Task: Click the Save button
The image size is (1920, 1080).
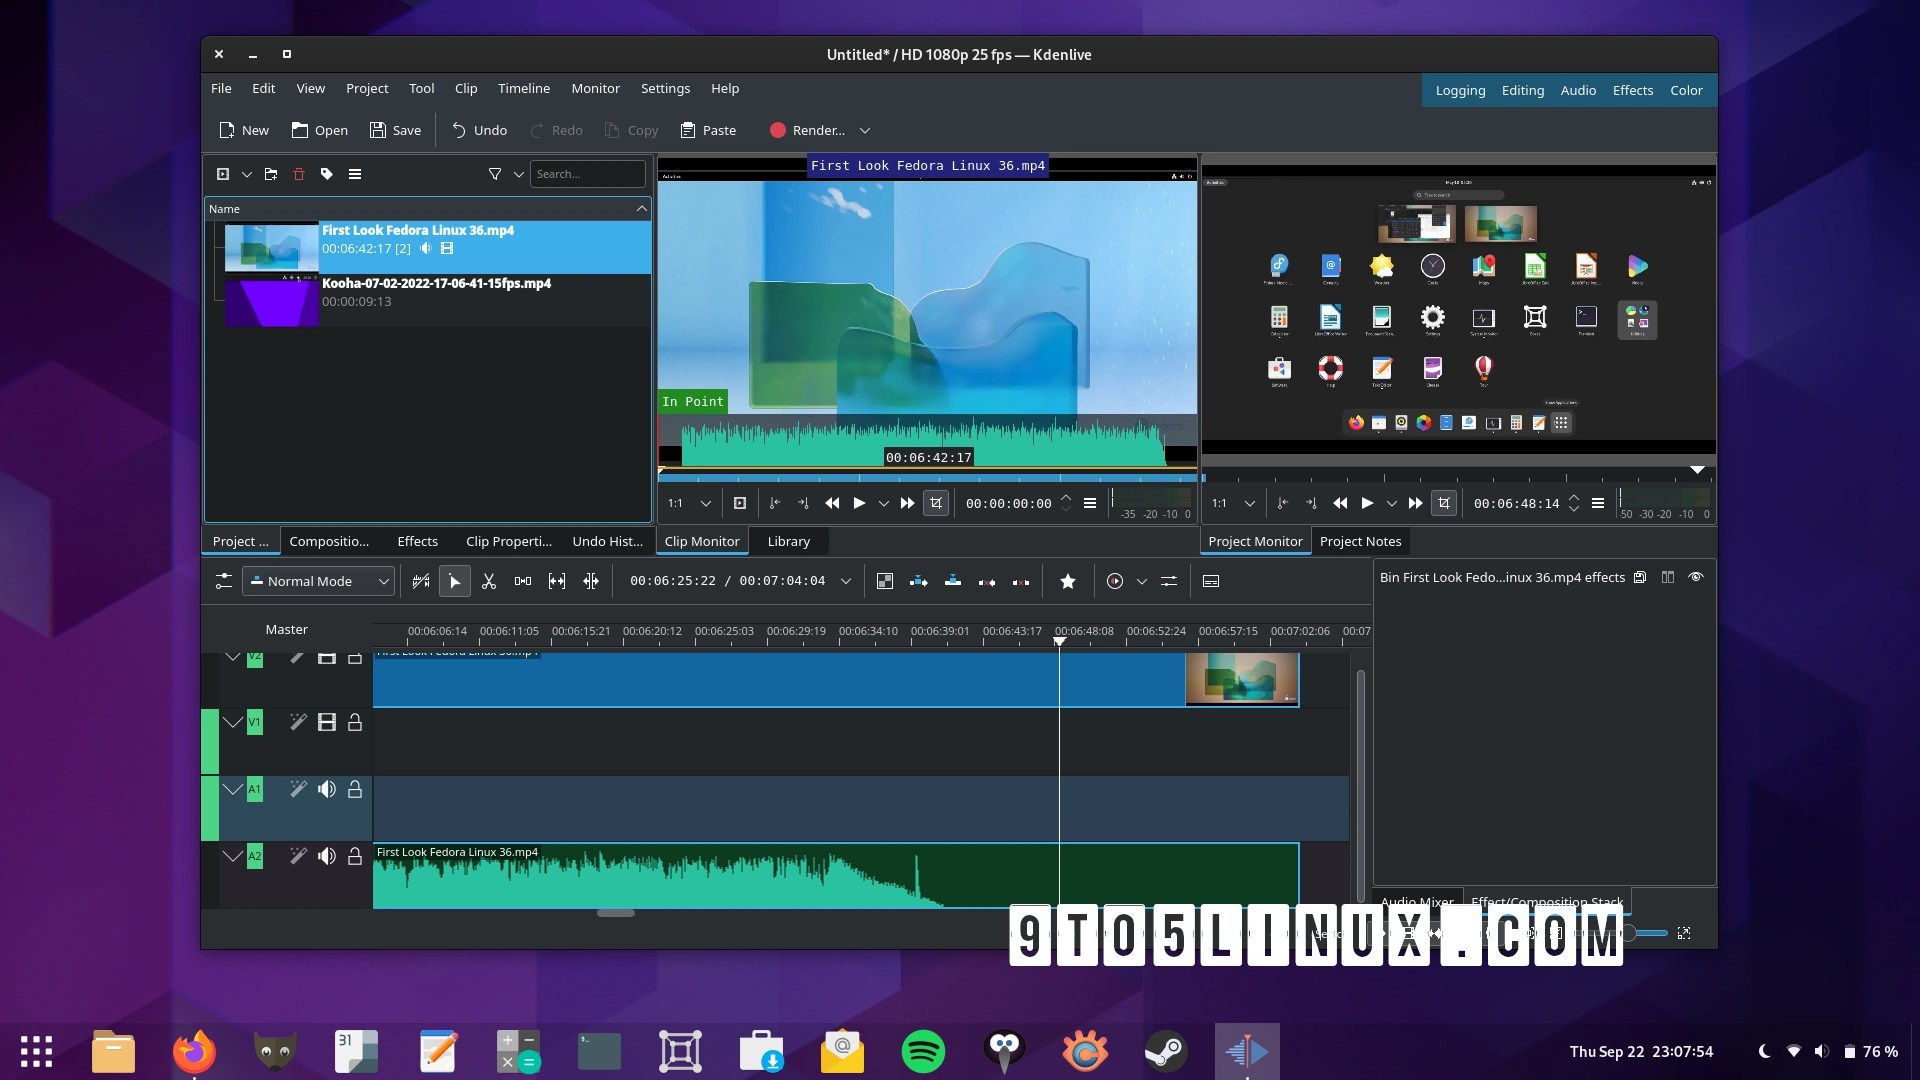Action: 394,130
